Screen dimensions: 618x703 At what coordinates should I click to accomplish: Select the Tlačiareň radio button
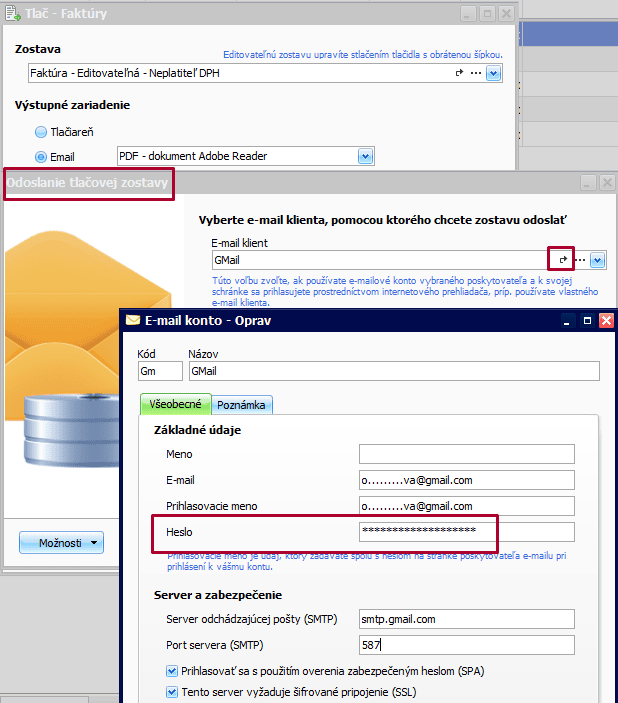pyautogui.click(x=41, y=132)
